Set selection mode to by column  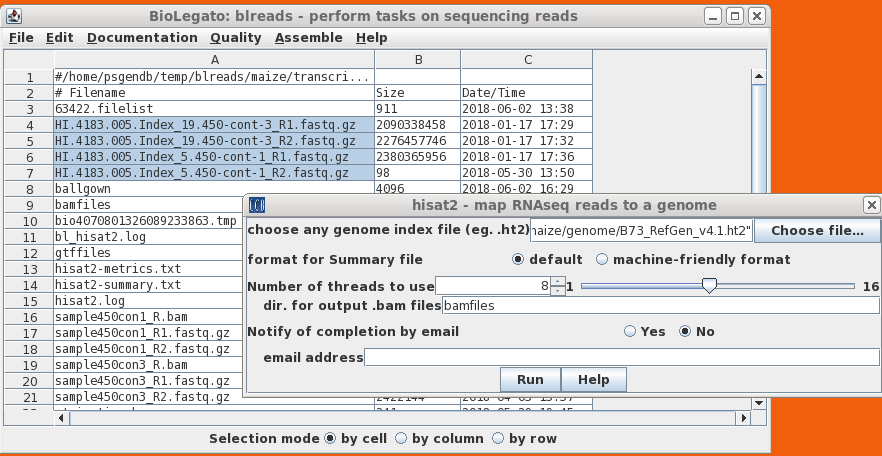(x=401, y=439)
